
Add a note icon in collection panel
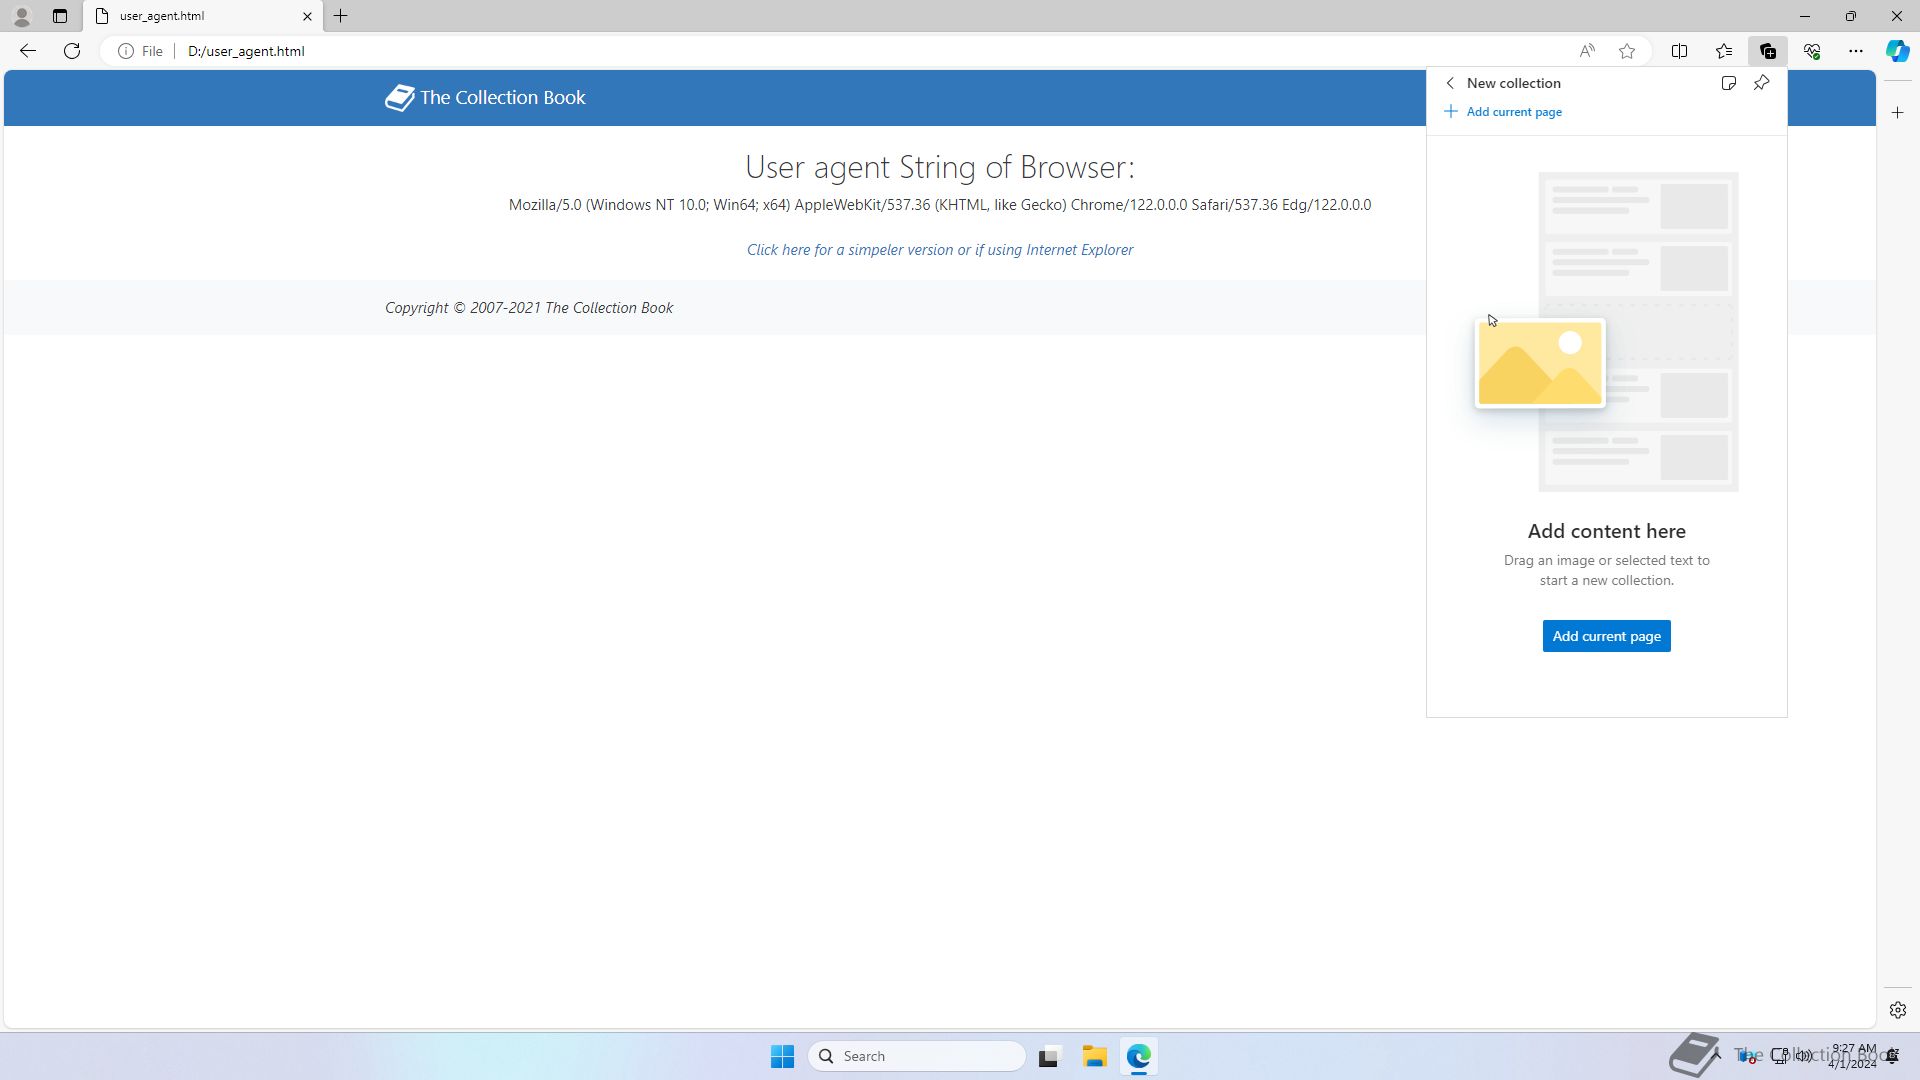point(1728,83)
